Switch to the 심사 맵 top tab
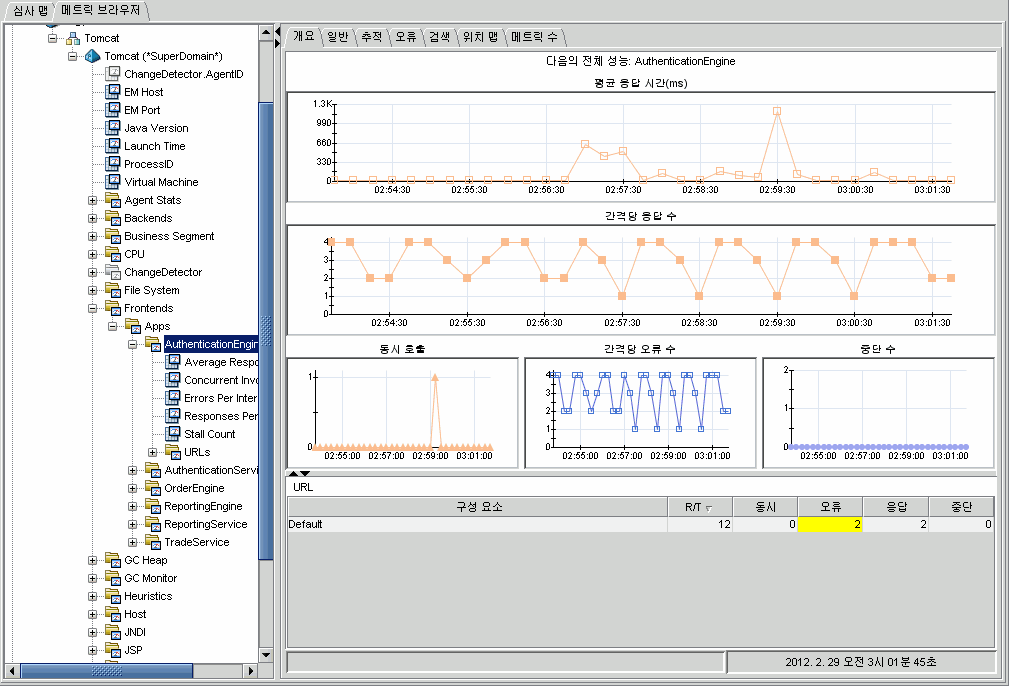 click(x=30, y=11)
